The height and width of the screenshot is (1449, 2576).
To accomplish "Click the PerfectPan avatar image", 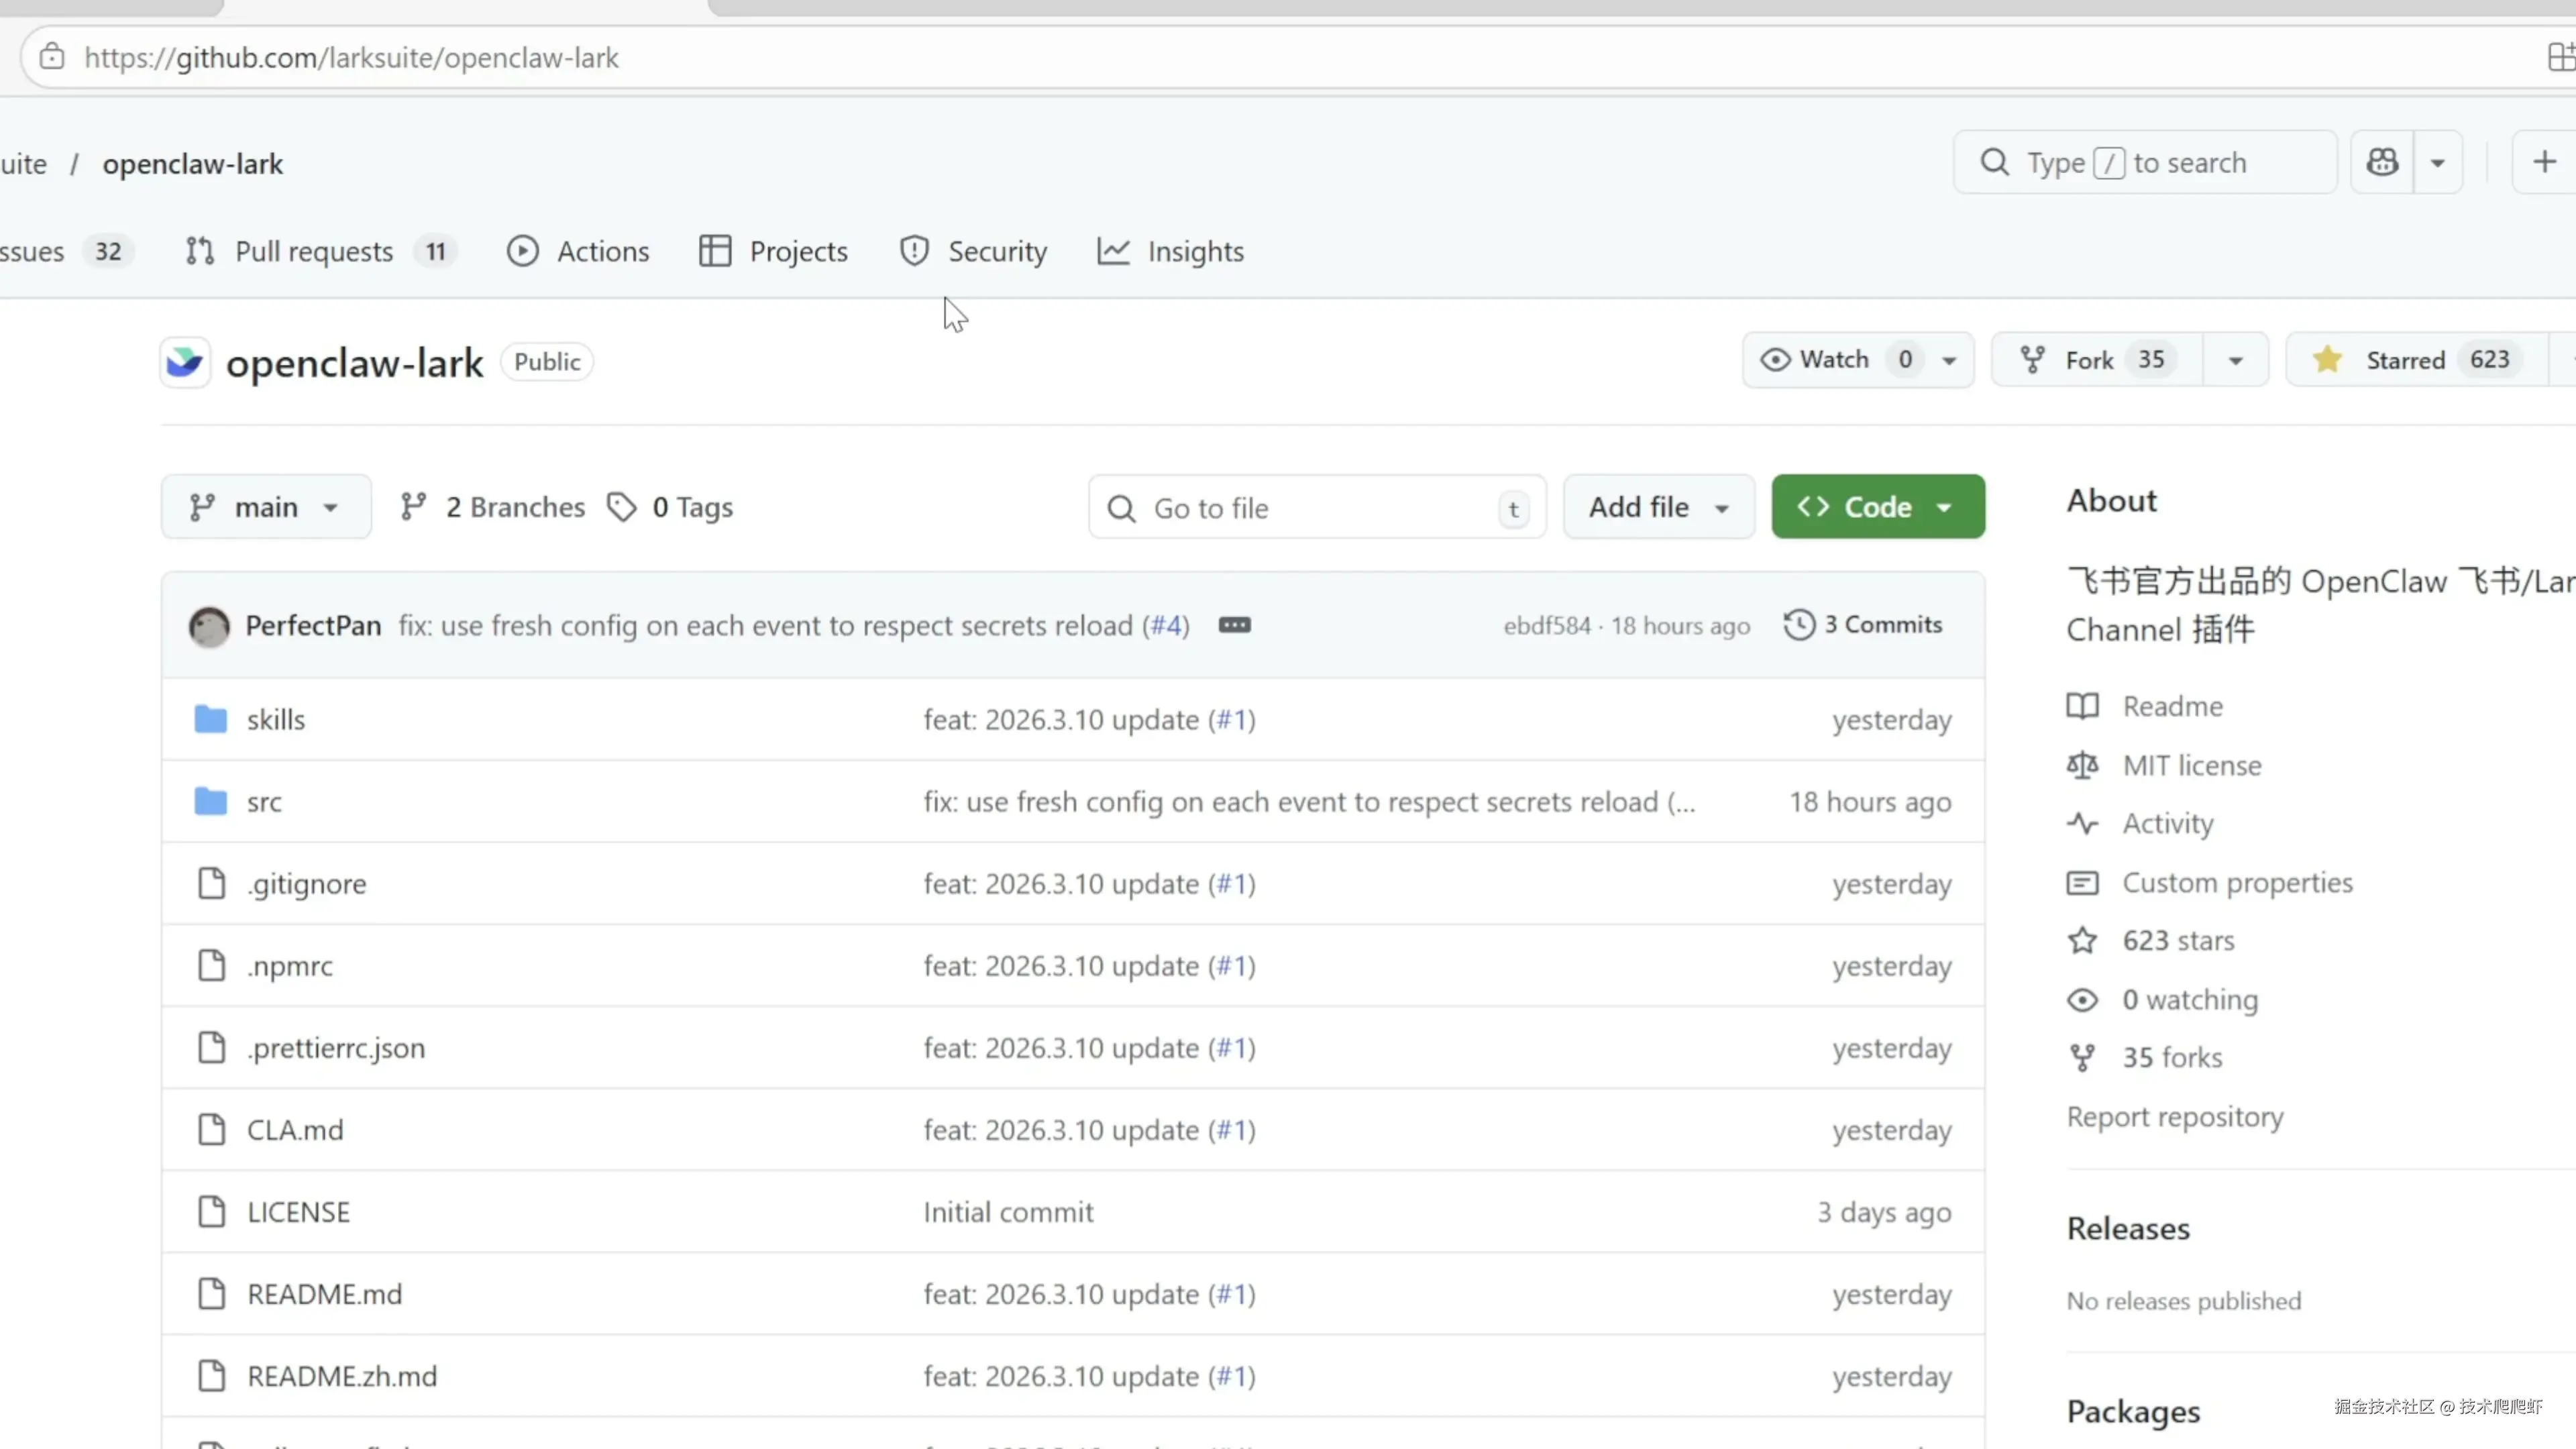I will 209,626.
